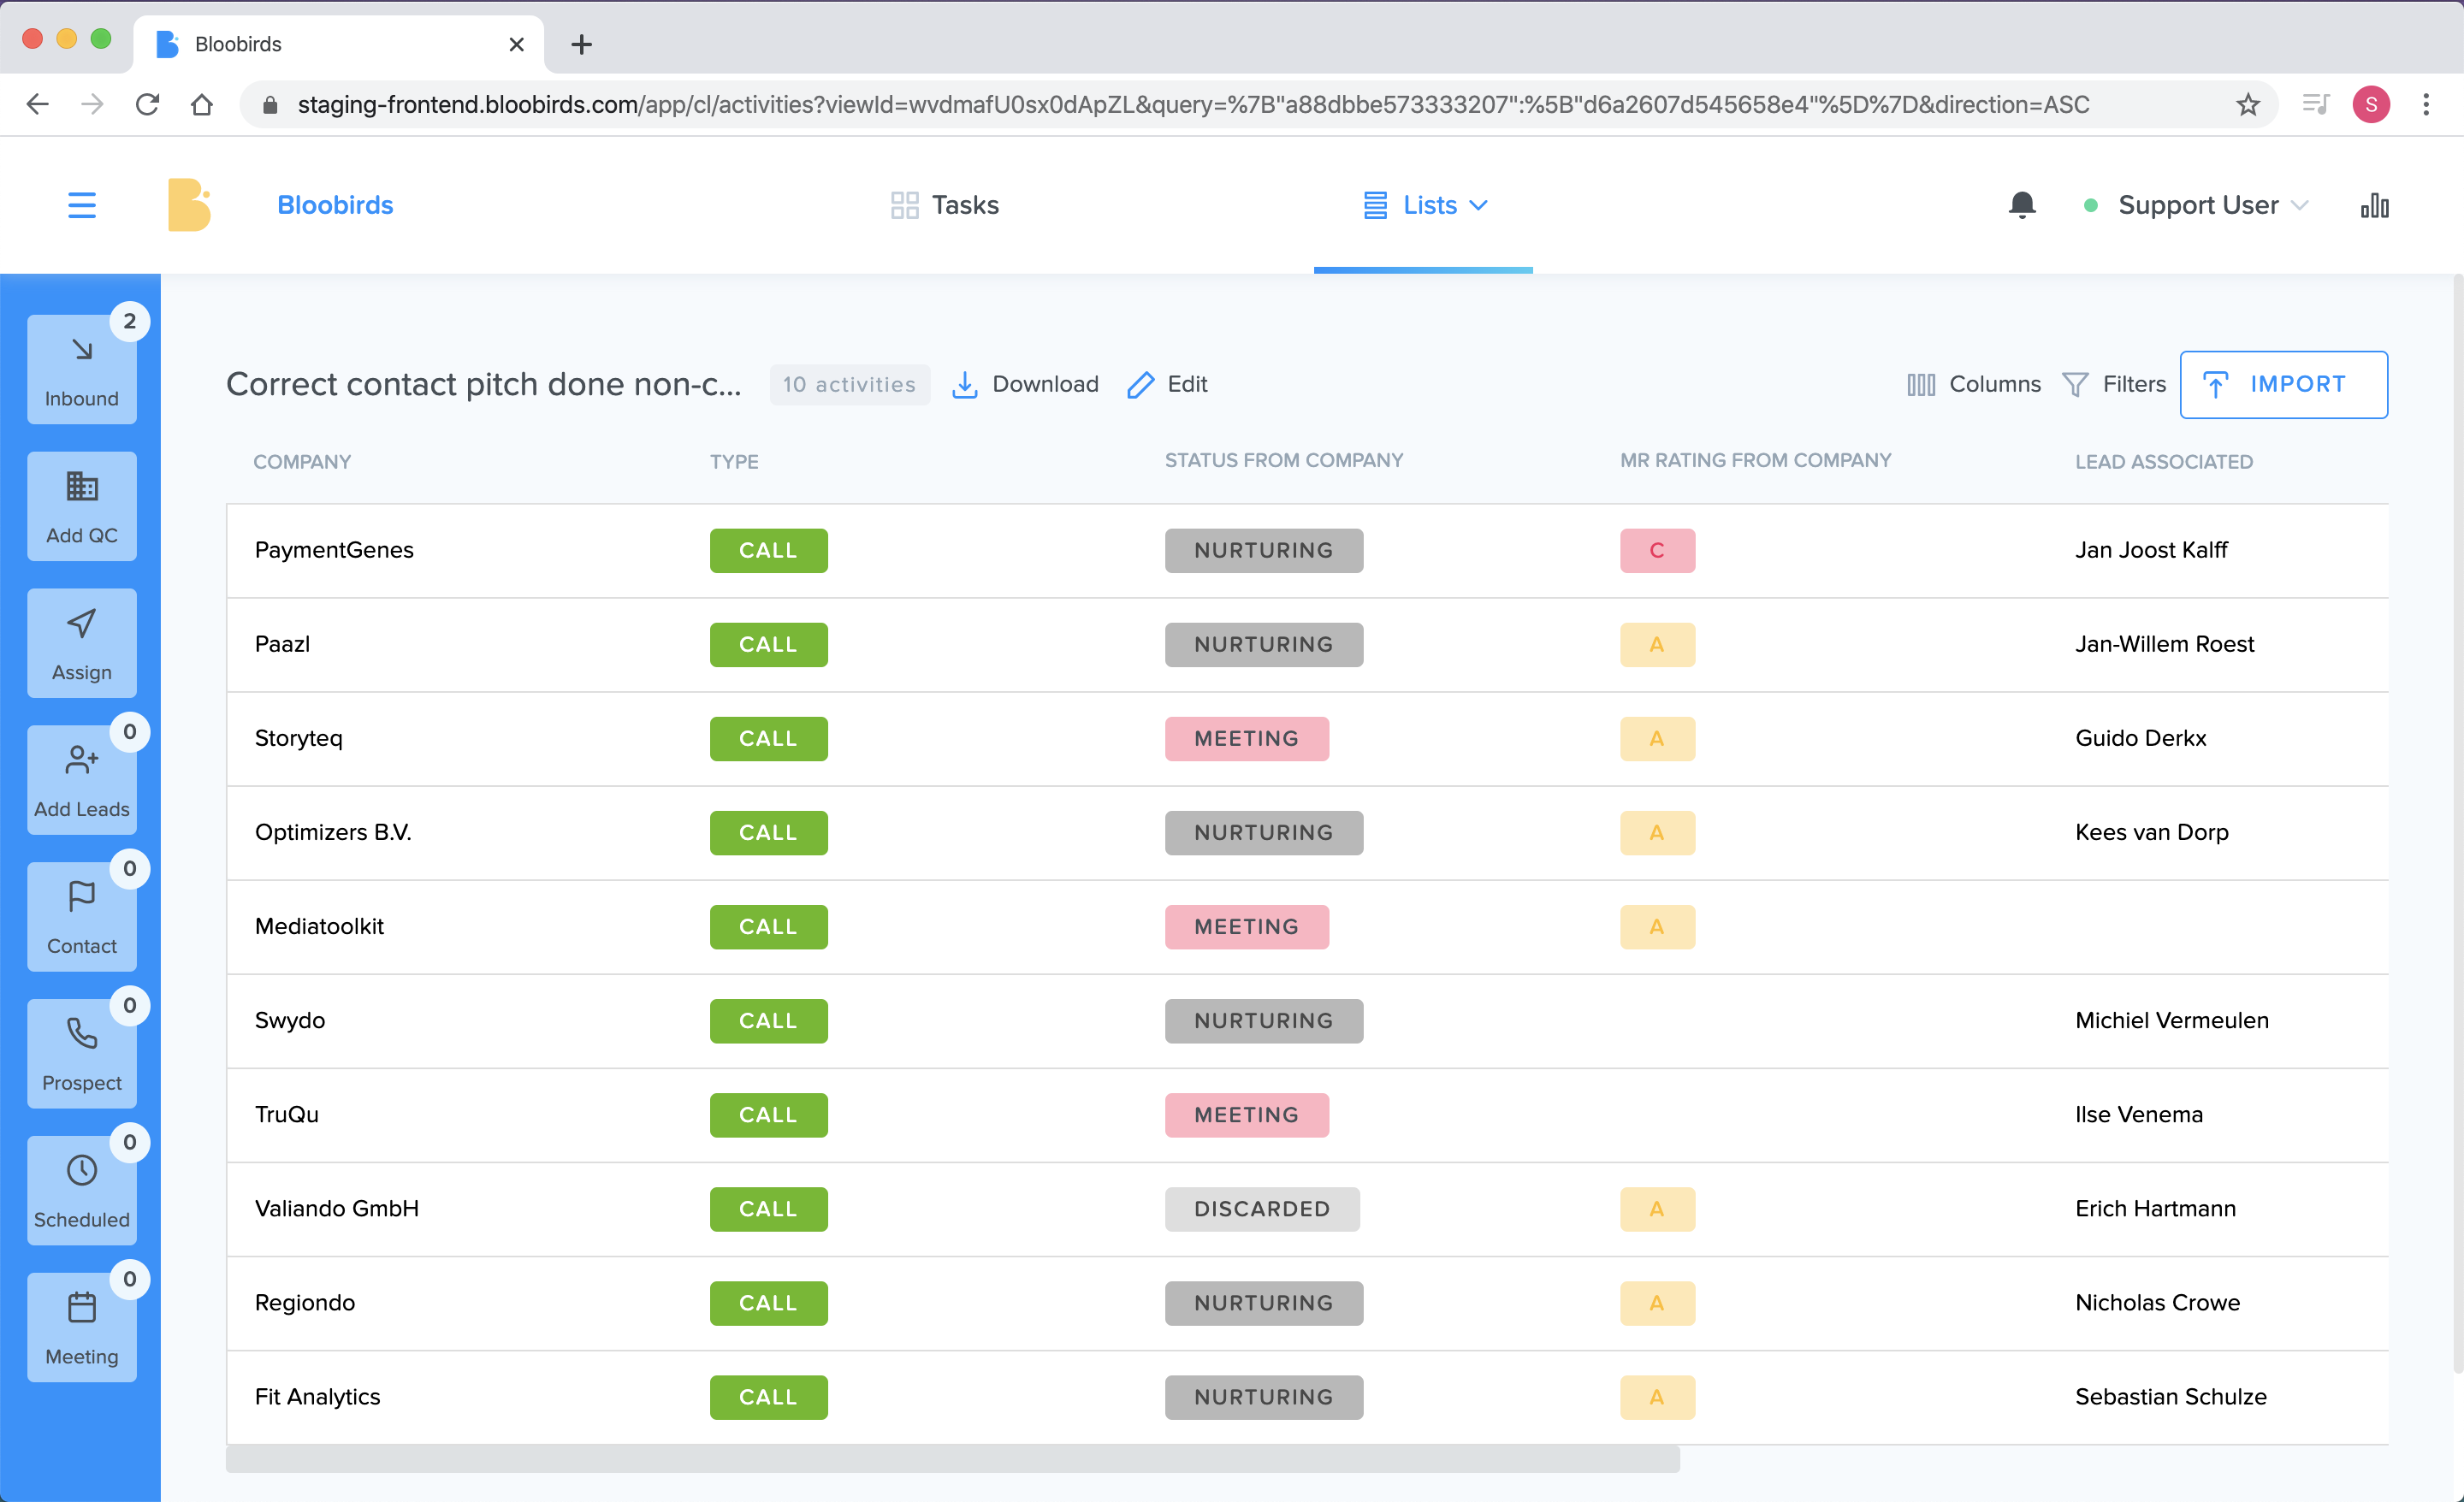Viewport: 2464px width, 1502px height.
Task: Open the Swydo company row
Action: coord(1307,1020)
